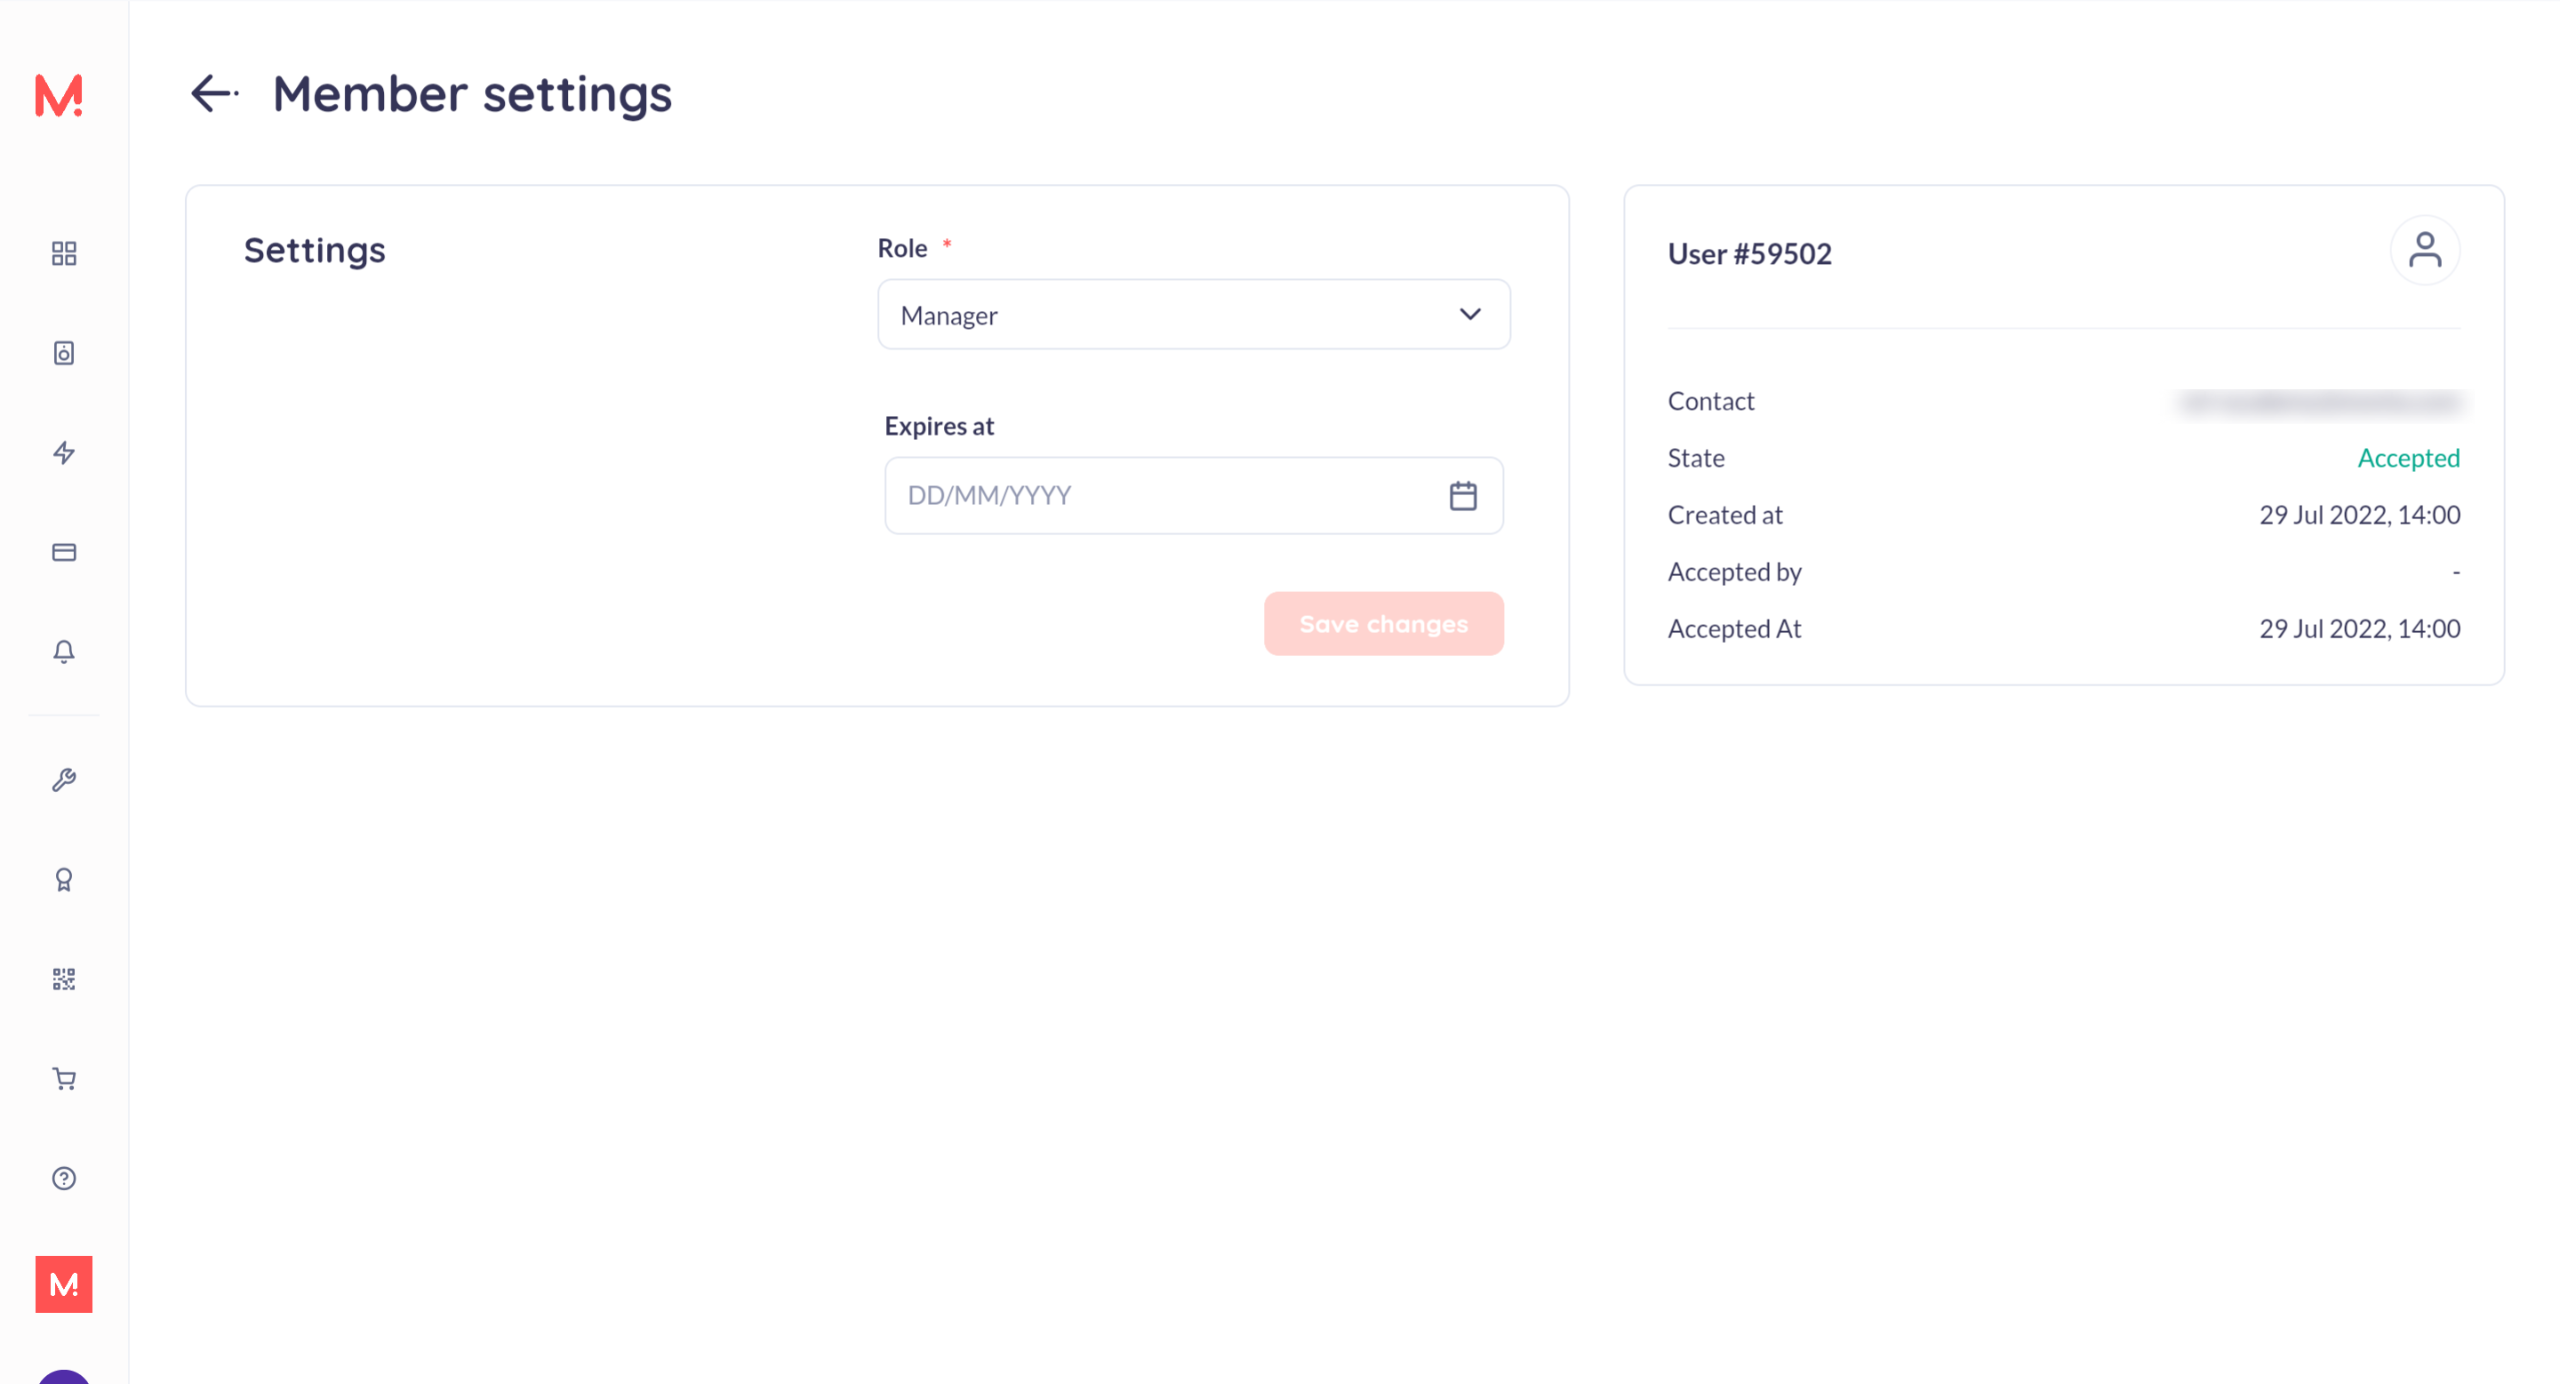Click the bell notifications sidebar icon
2560x1384 pixels.
click(64, 652)
